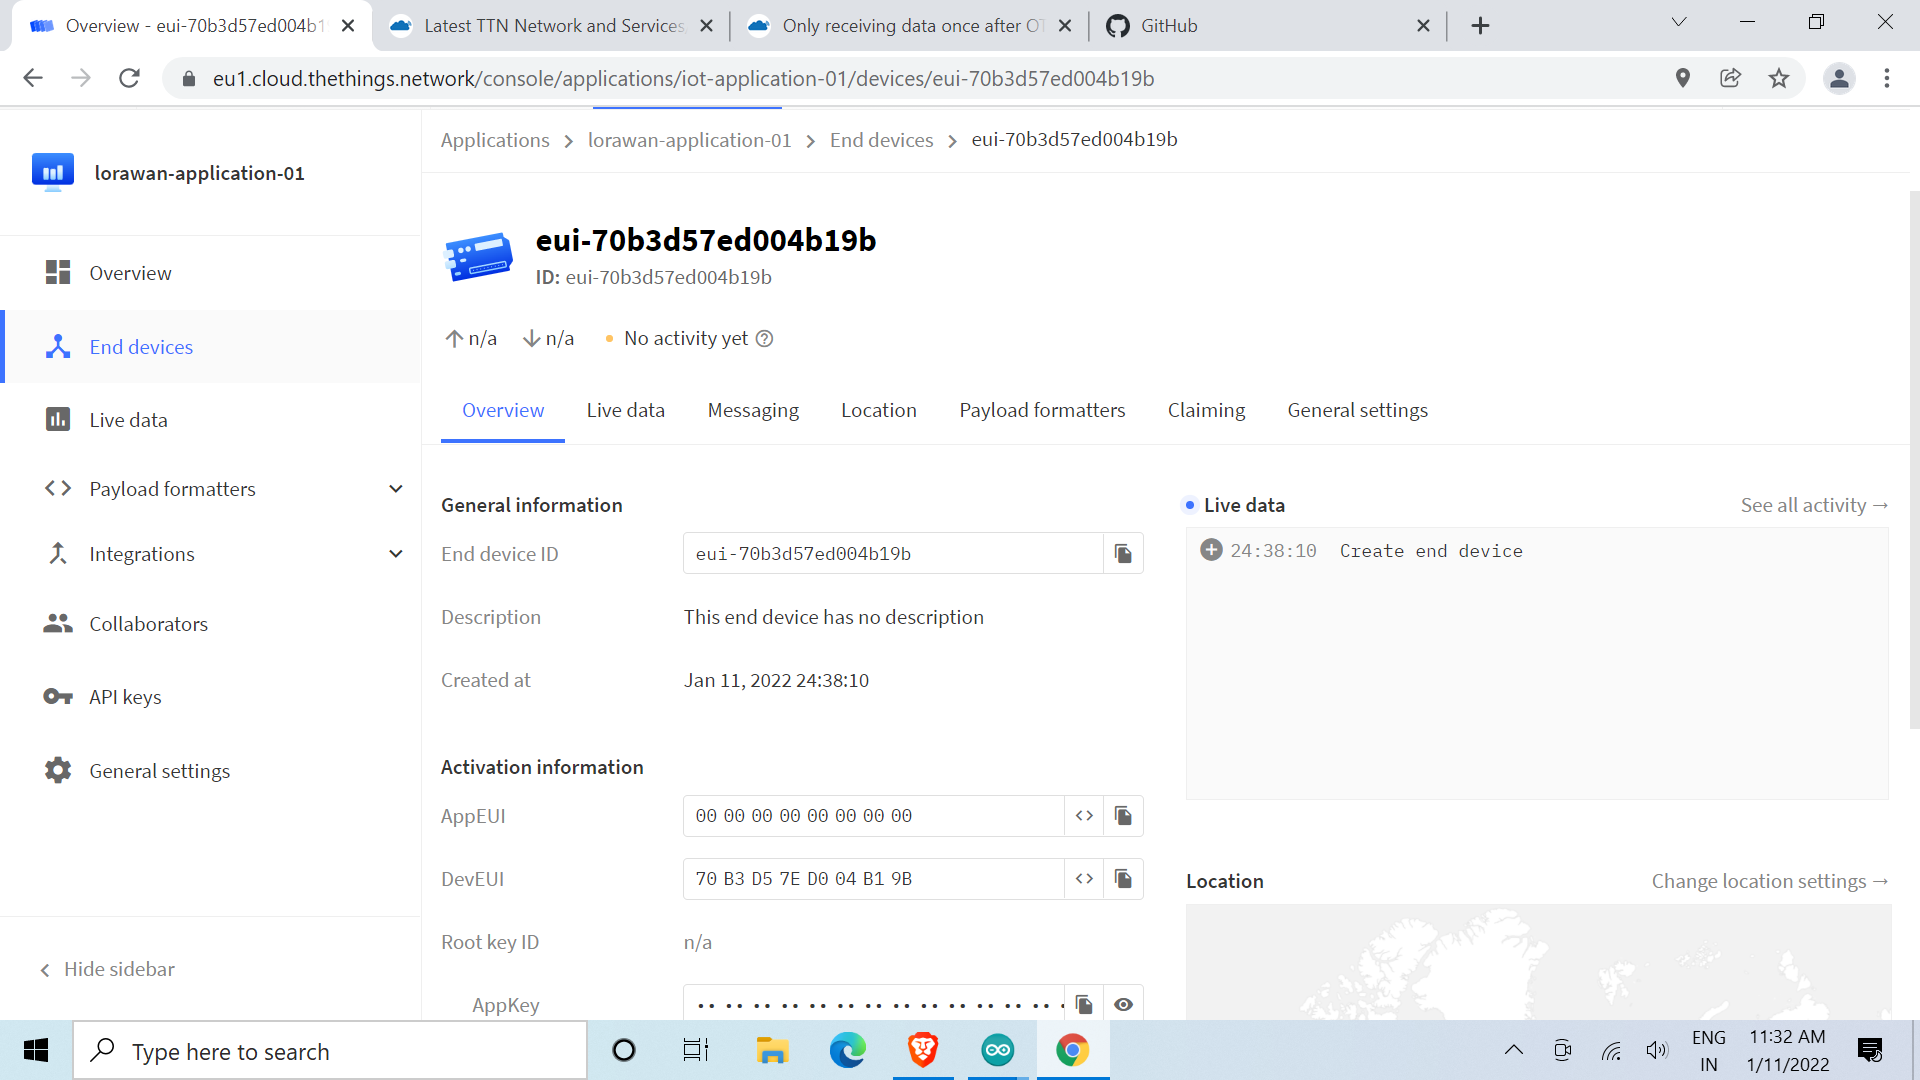Go to End devices breadcrumb
The width and height of the screenshot is (1920, 1080).
[881, 140]
